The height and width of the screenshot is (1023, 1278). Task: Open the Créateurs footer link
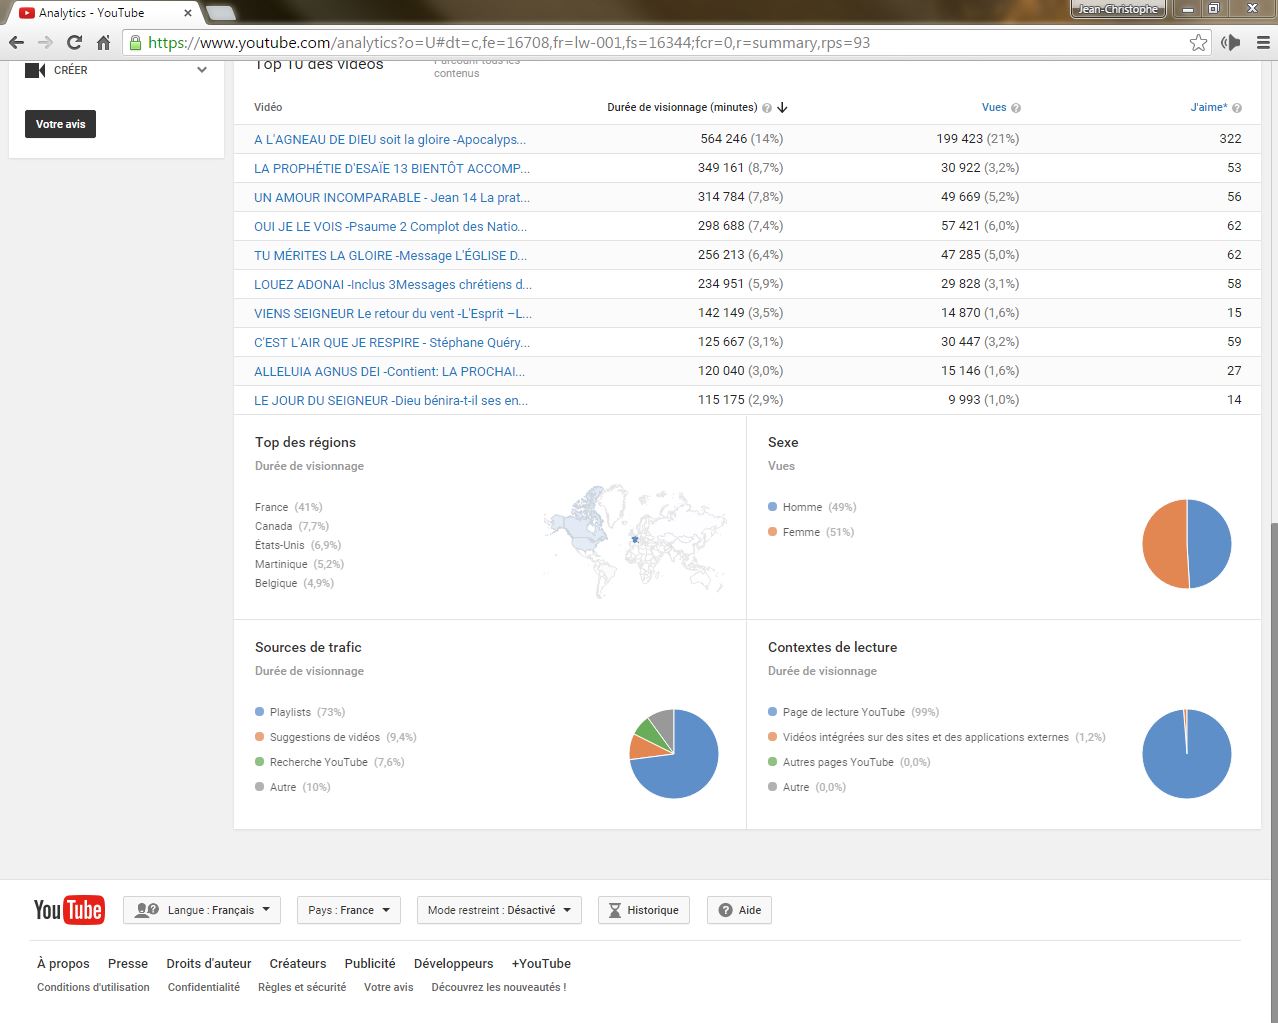(298, 964)
